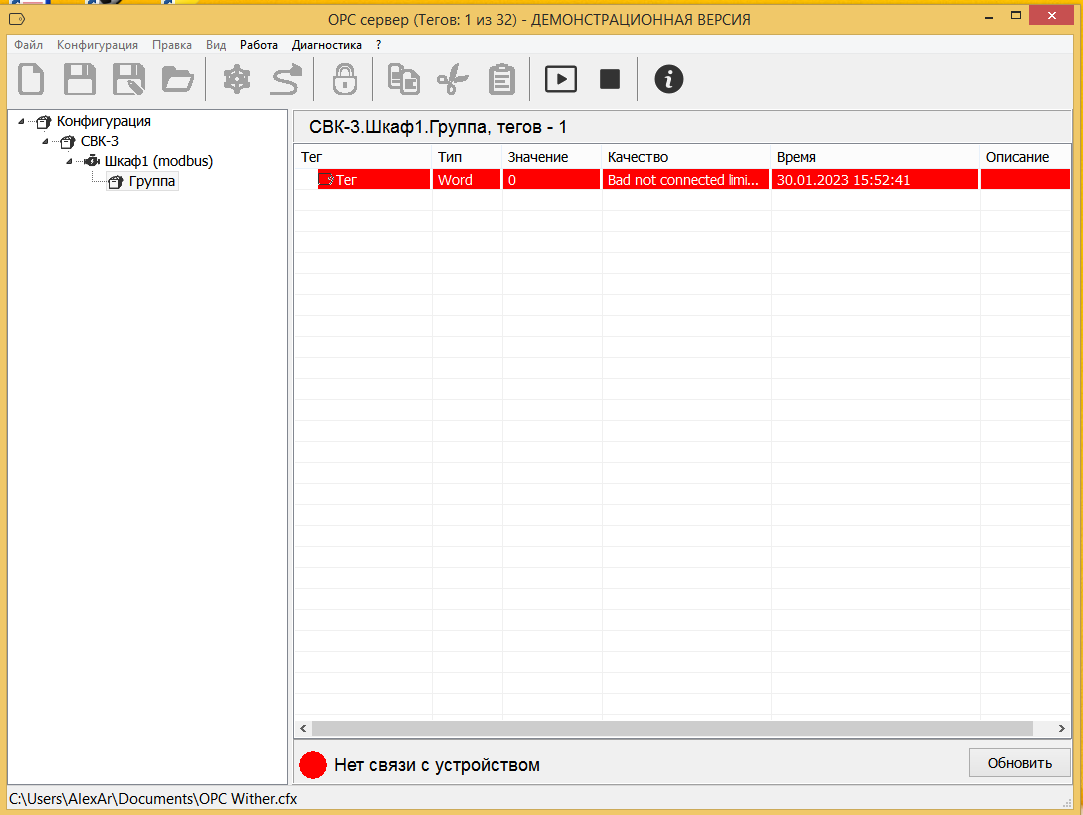Click the horizontal scrollbar right arrow
This screenshot has height=815, width=1083.
click(1062, 729)
